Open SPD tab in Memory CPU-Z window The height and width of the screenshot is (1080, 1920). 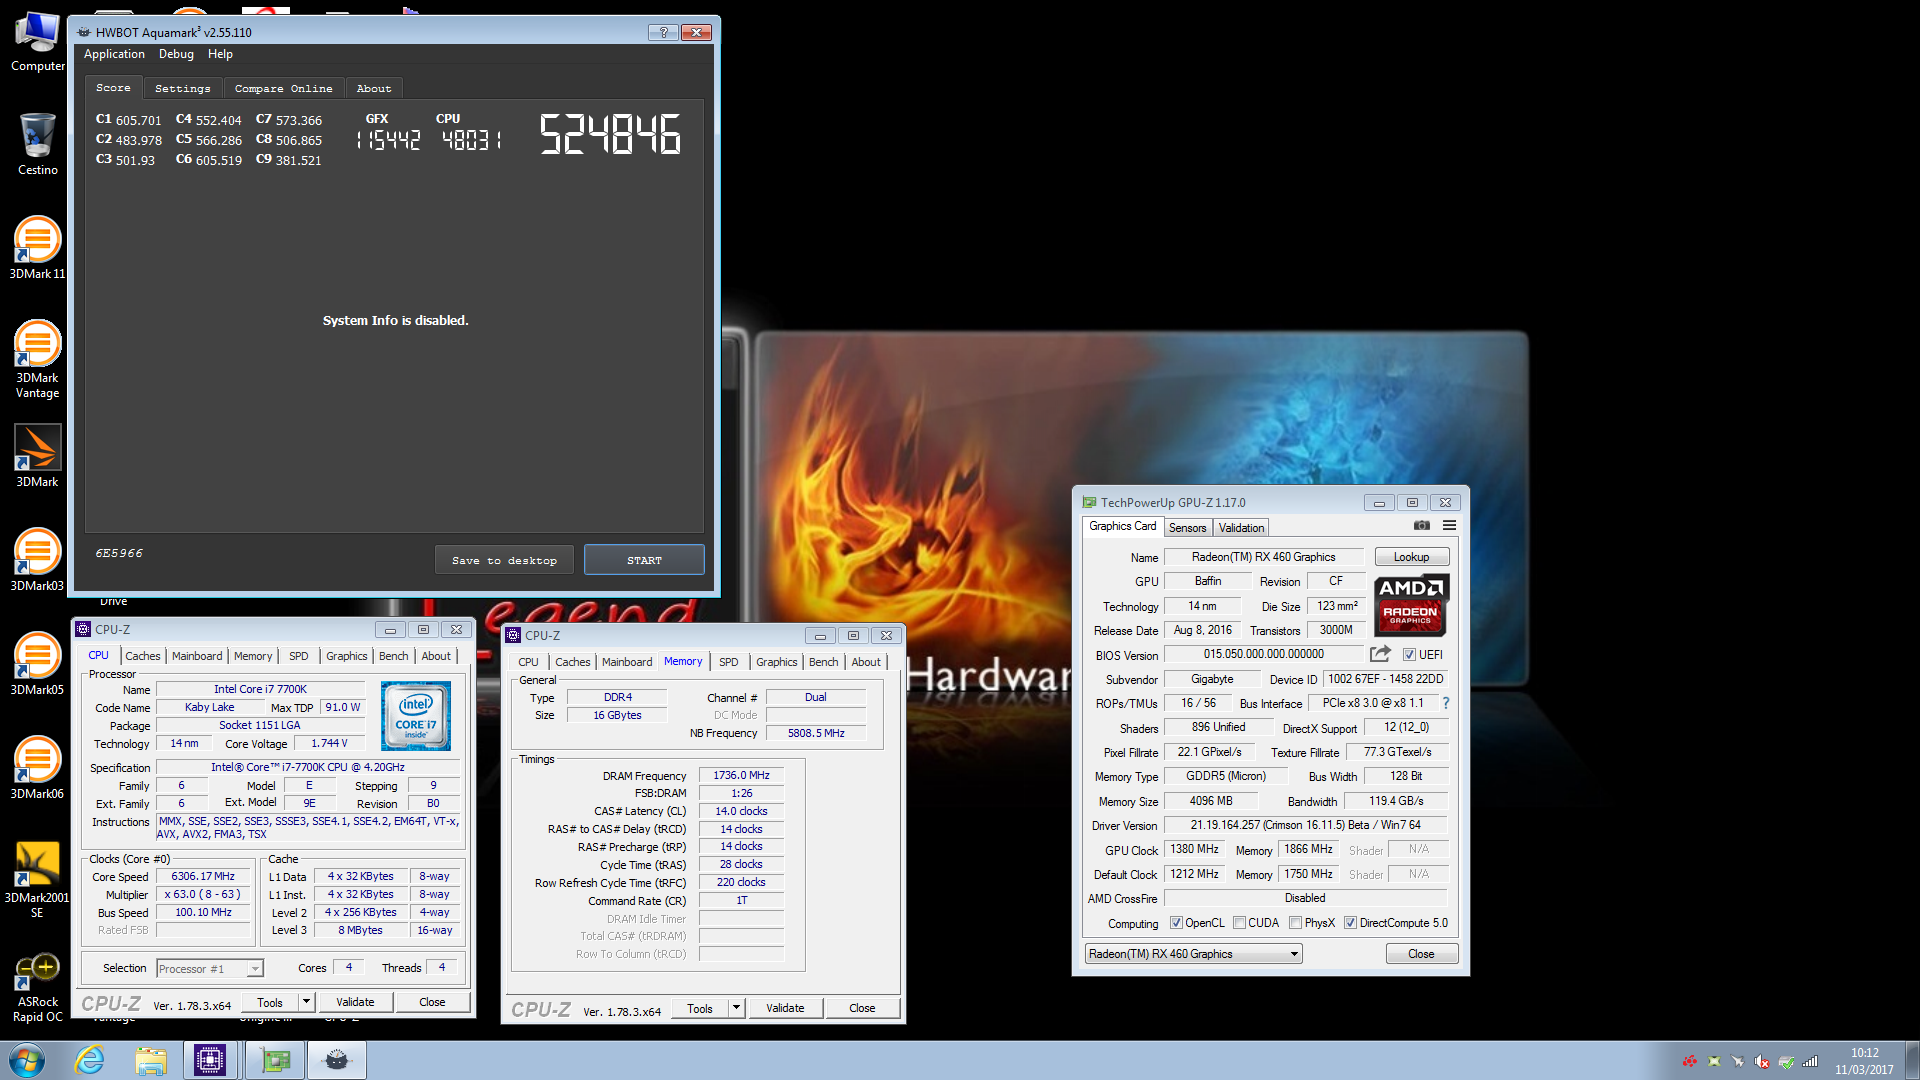point(729,662)
